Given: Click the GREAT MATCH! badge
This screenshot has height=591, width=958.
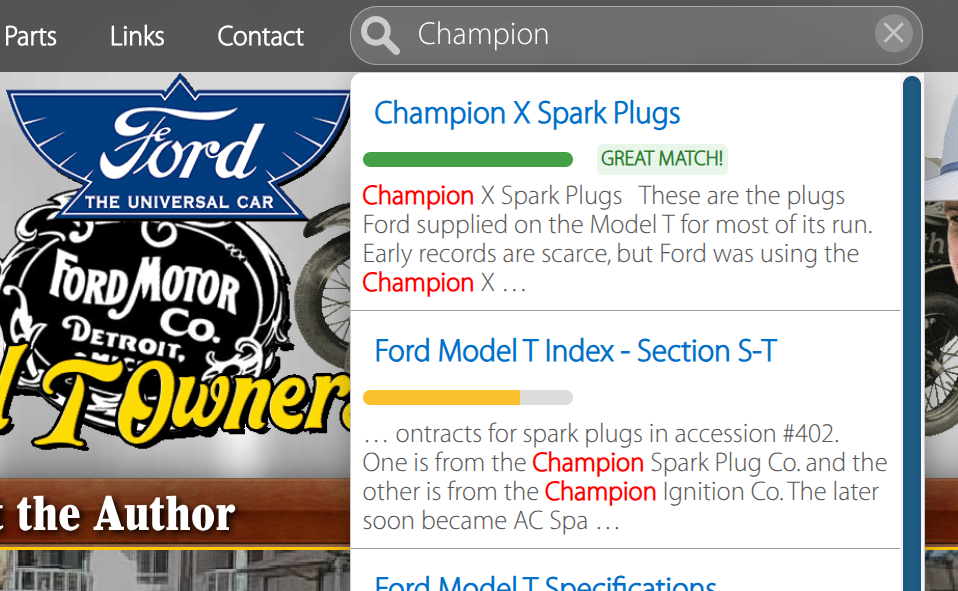Looking at the screenshot, I should click(x=661, y=158).
